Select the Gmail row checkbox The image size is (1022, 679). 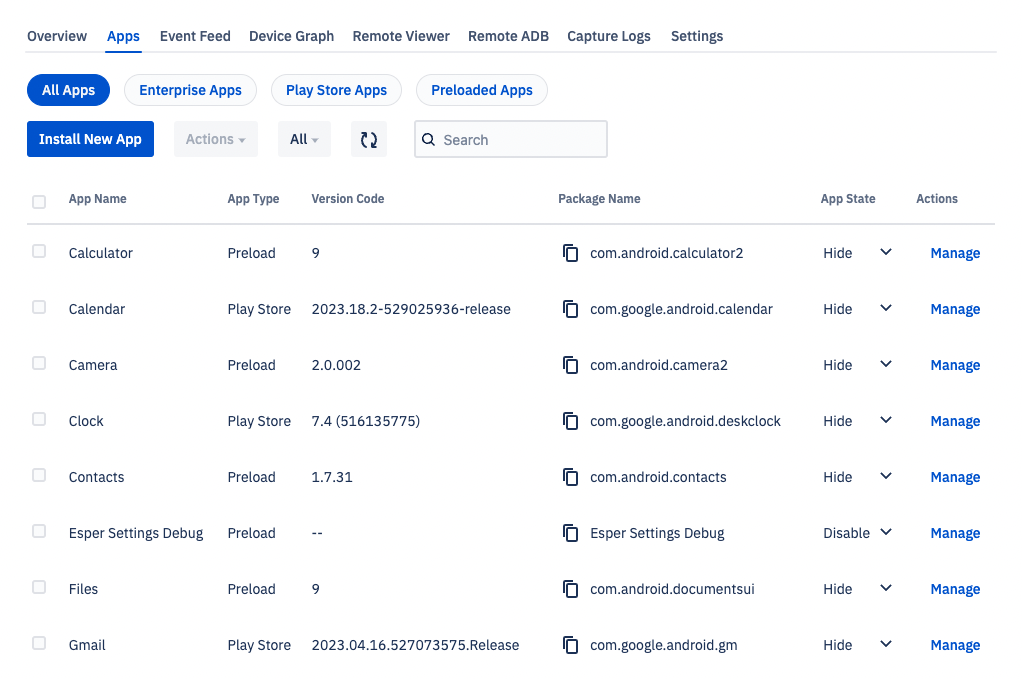(x=38, y=643)
